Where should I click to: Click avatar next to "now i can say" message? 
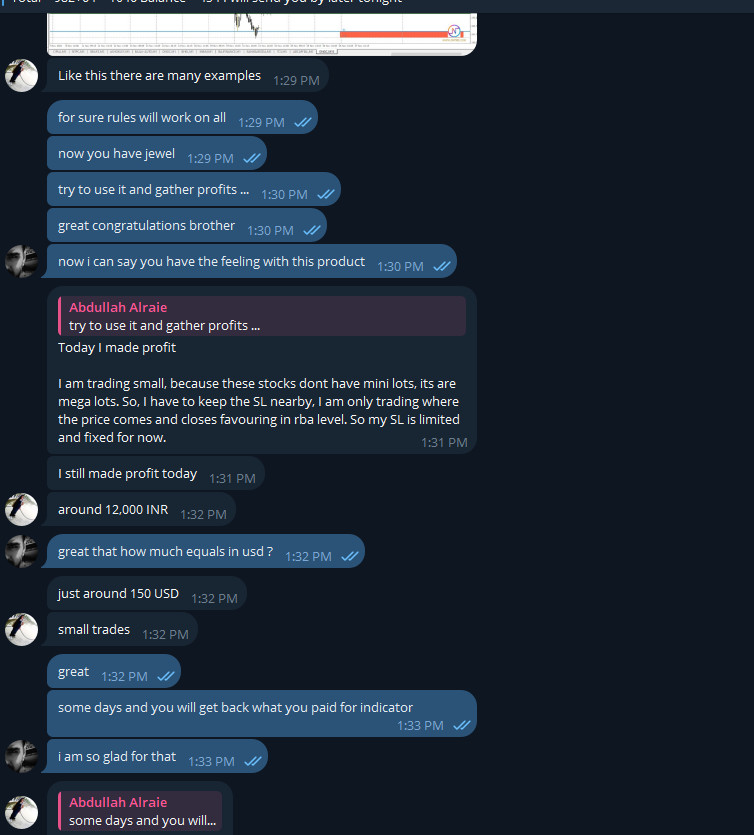click(21, 262)
